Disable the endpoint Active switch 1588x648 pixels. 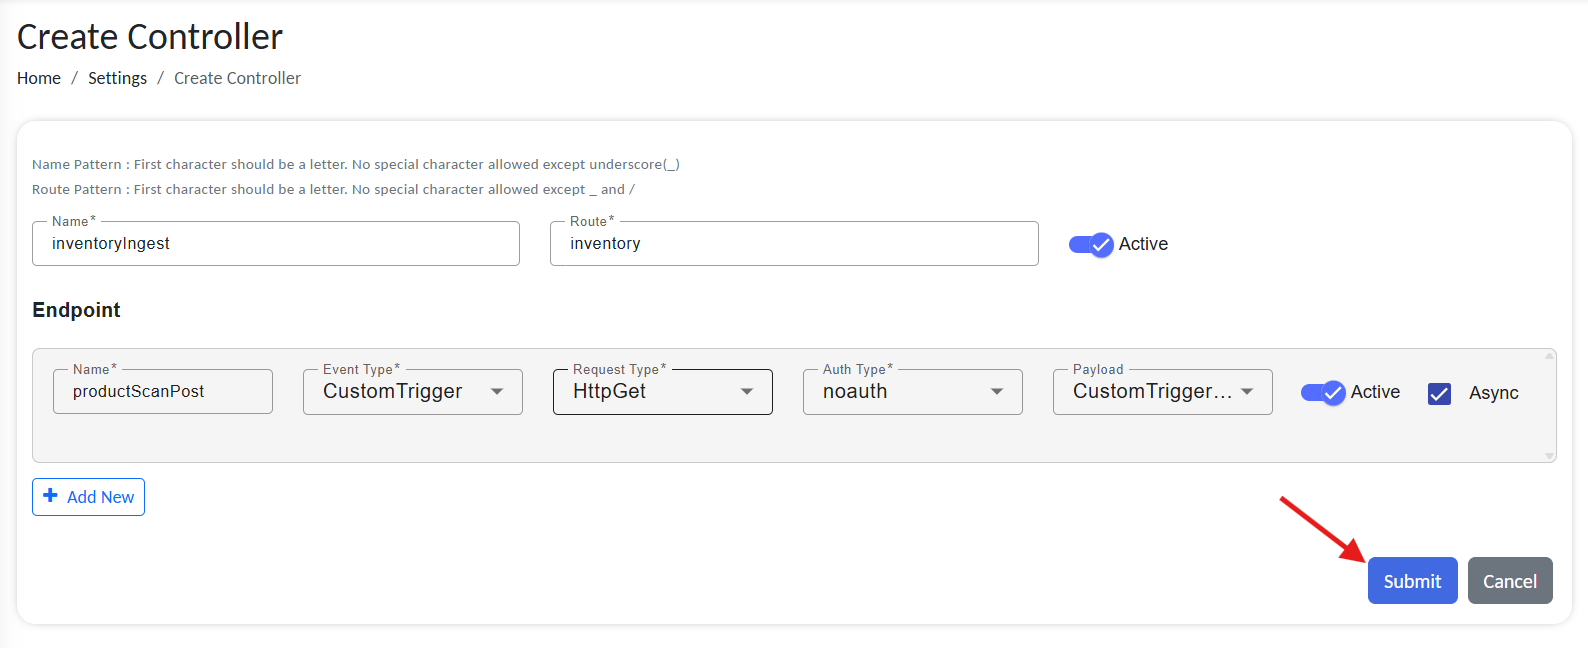coord(1322,392)
